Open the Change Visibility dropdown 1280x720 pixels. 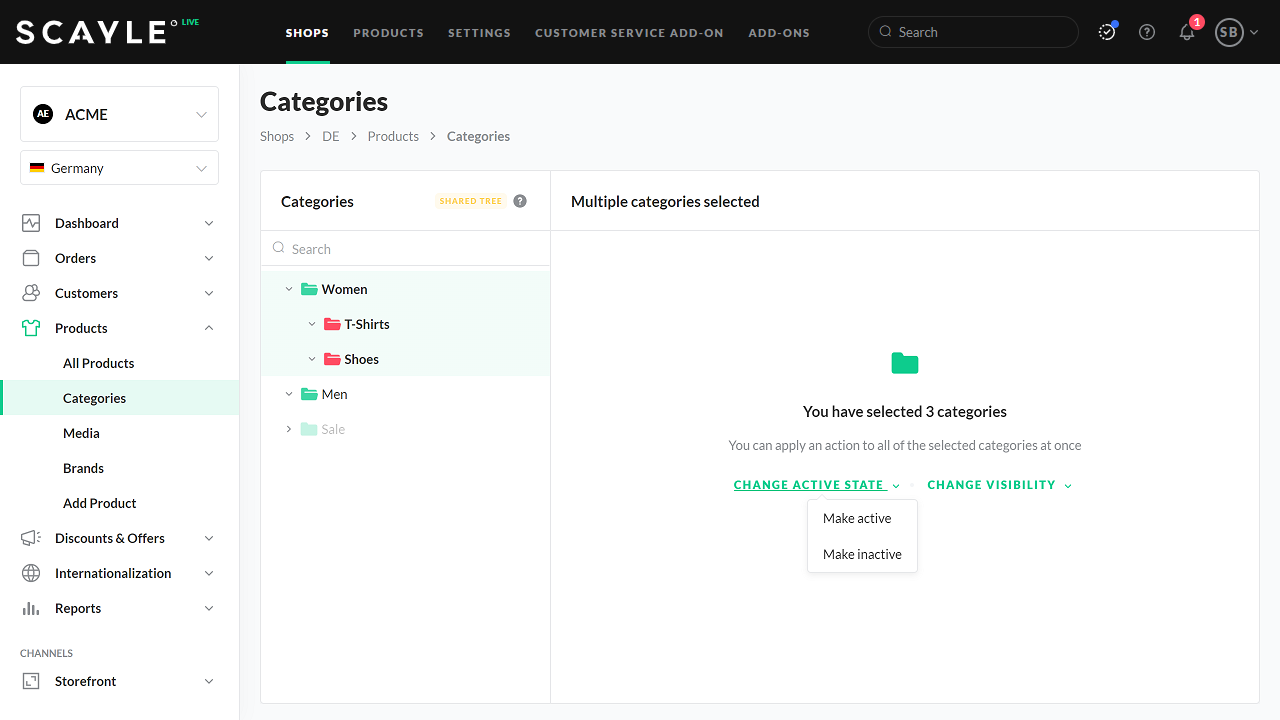tap(999, 485)
